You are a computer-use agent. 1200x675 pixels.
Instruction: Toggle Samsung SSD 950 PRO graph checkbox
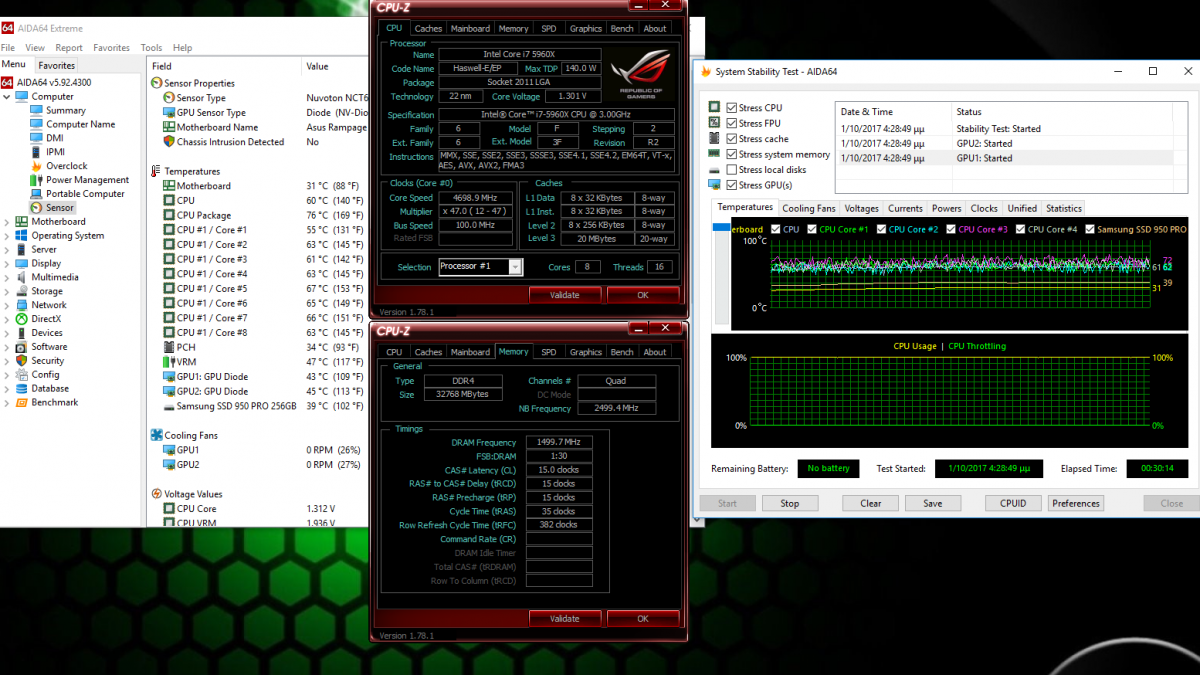coord(1090,229)
